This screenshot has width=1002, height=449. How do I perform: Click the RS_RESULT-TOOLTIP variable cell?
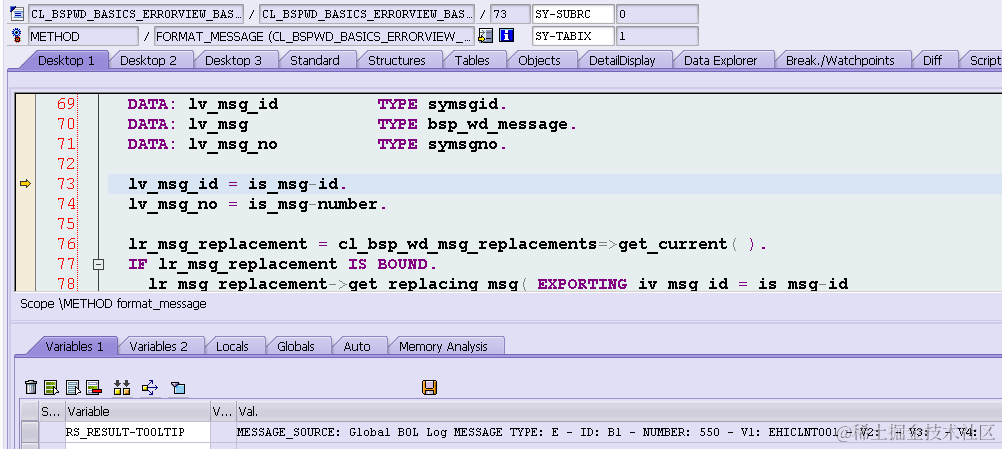tap(137, 432)
